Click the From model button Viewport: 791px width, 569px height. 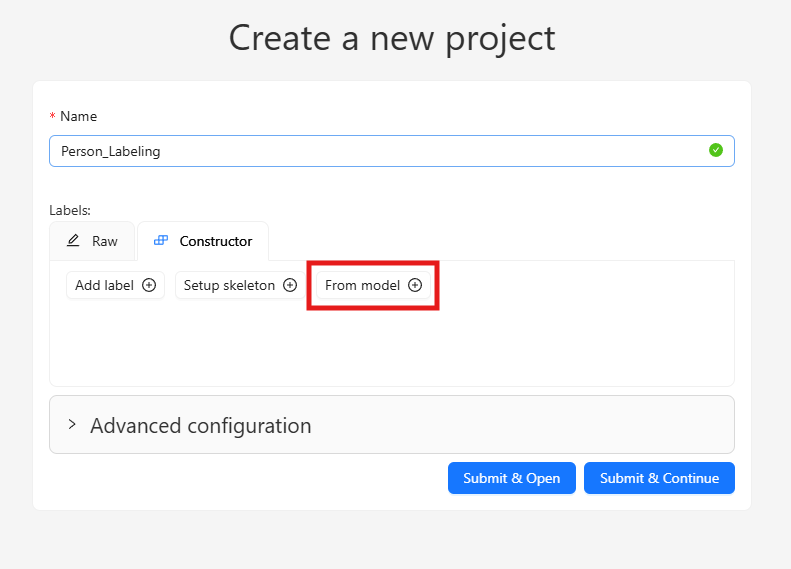[x=373, y=285]
